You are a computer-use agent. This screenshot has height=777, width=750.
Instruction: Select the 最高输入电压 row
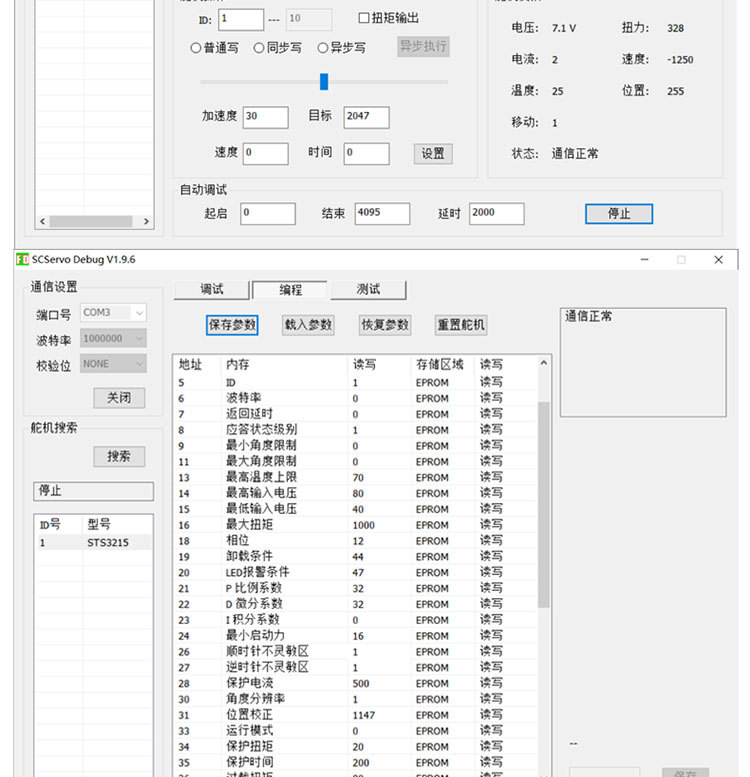point(356,494)
